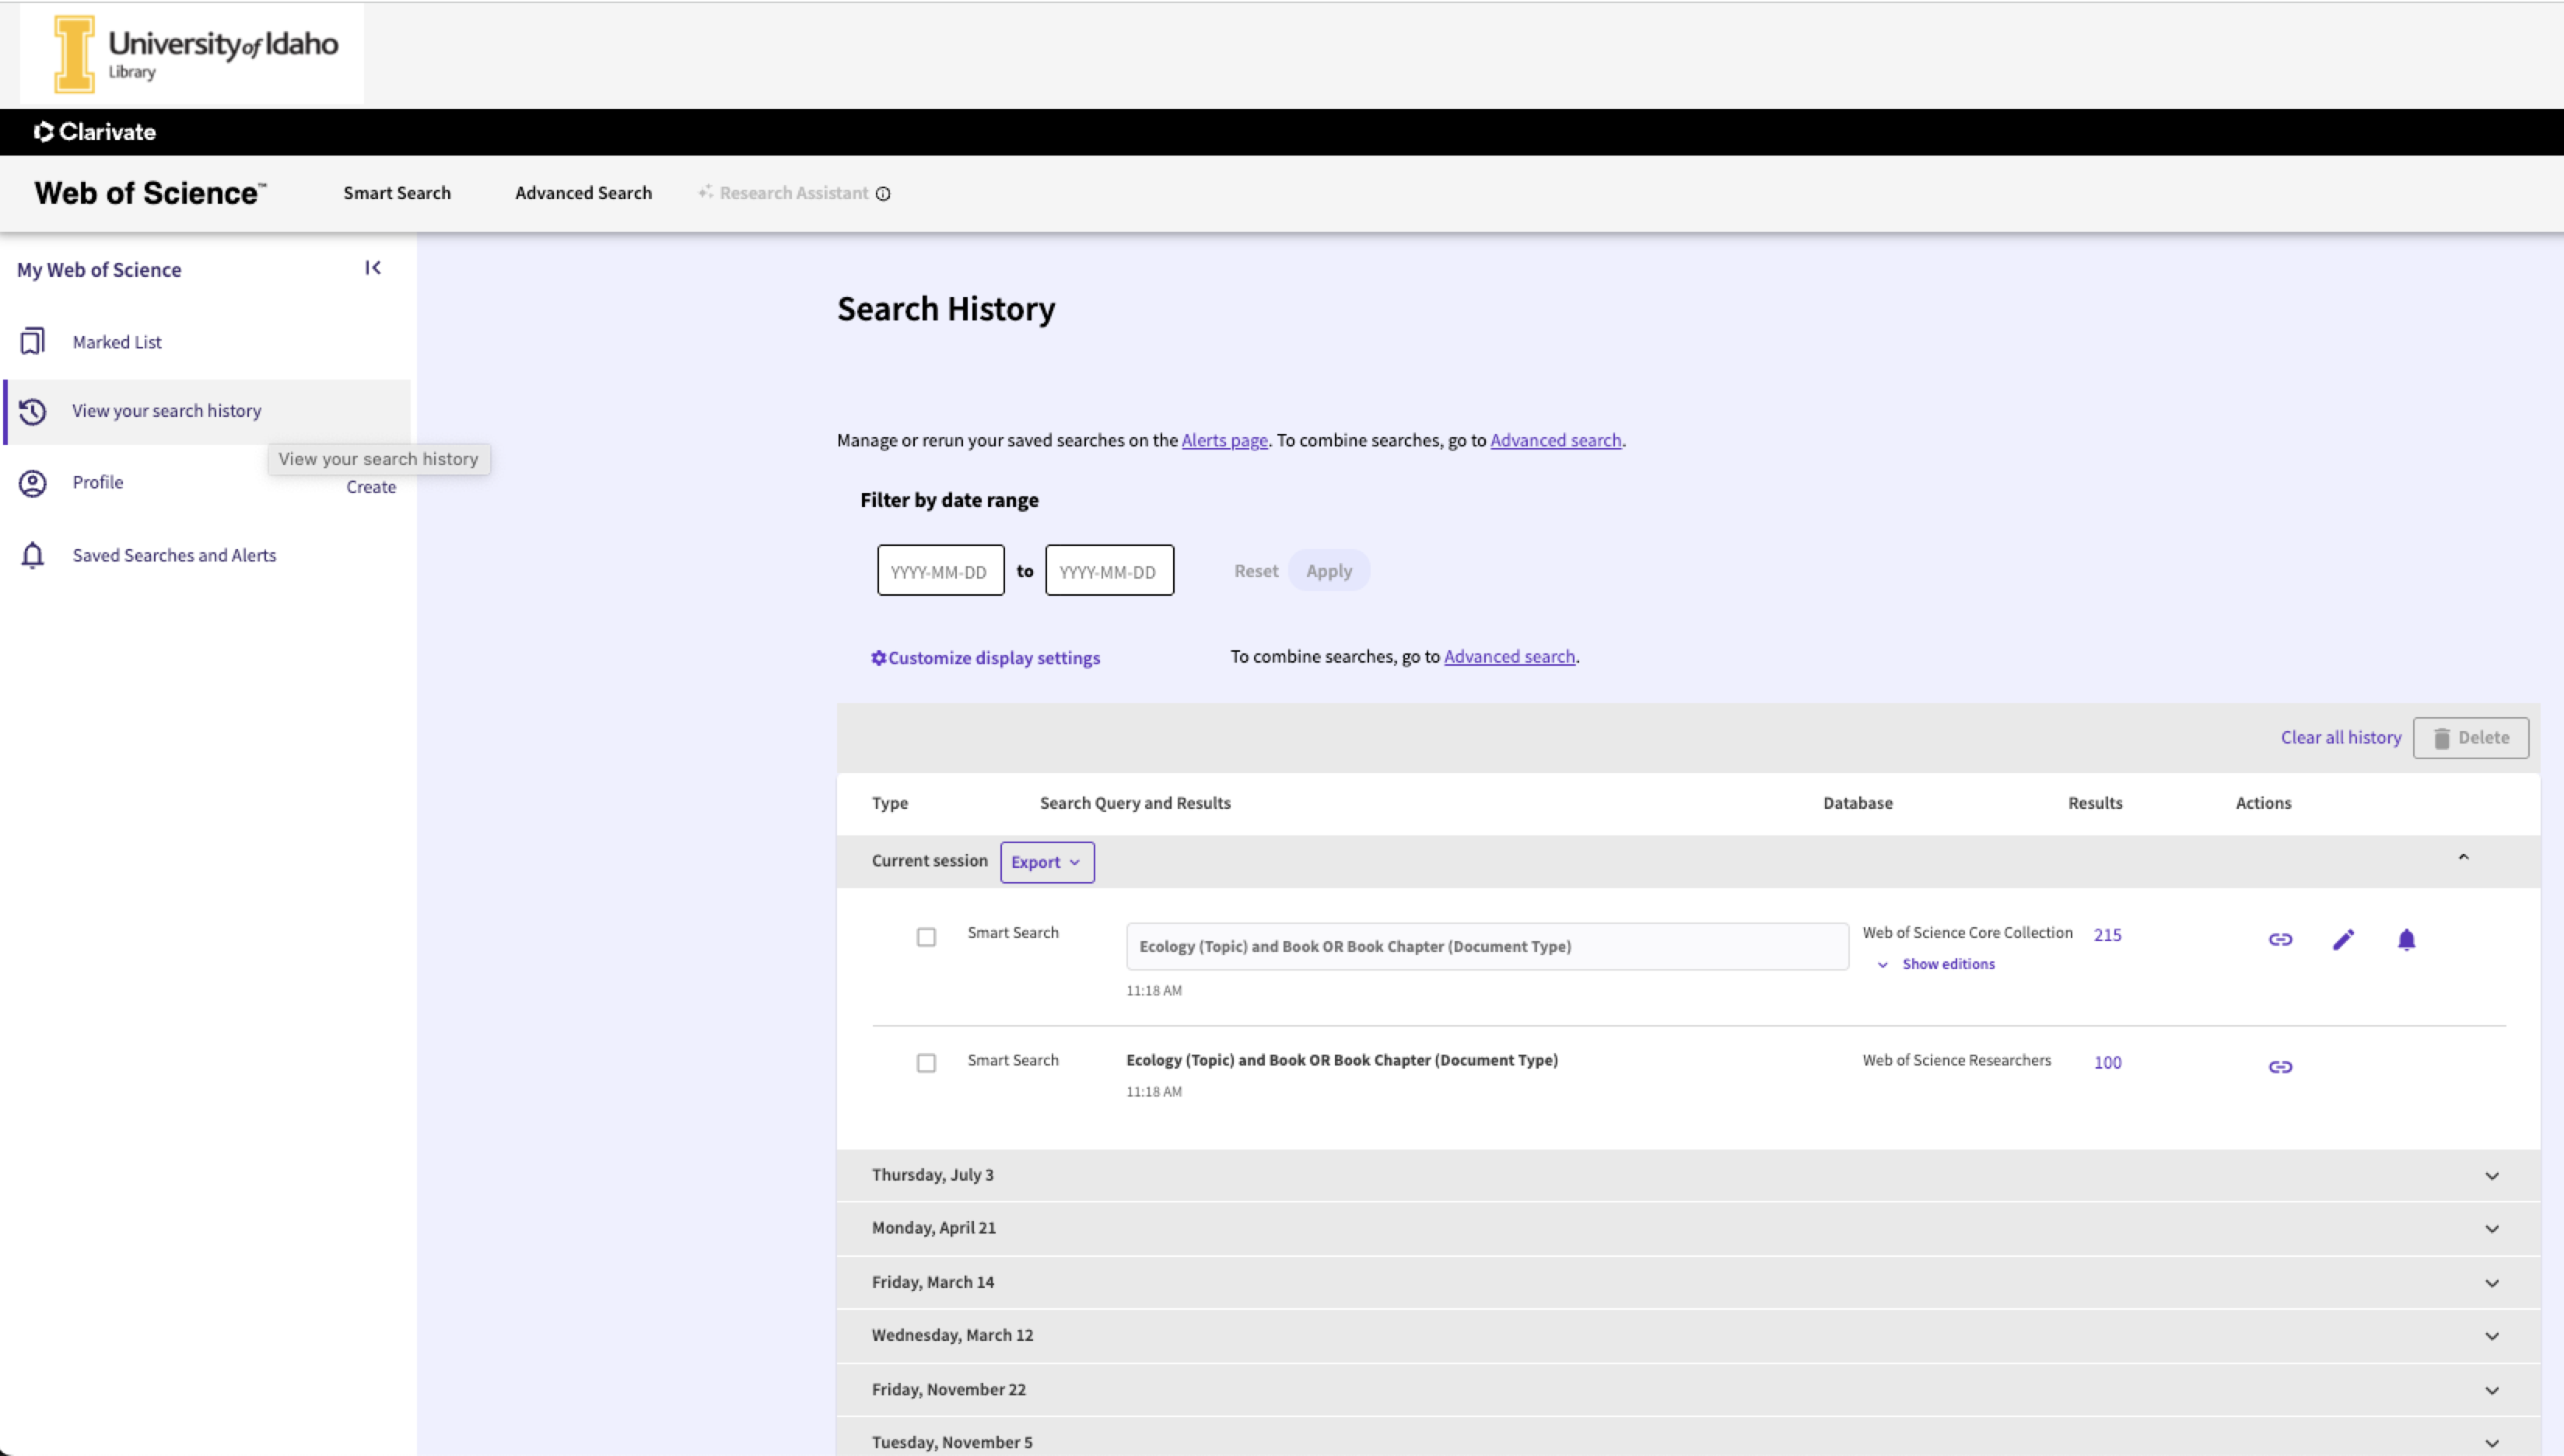Click the Results column header
The width and height of the screenshot is (2564, 1456).
coord(2095,803)
